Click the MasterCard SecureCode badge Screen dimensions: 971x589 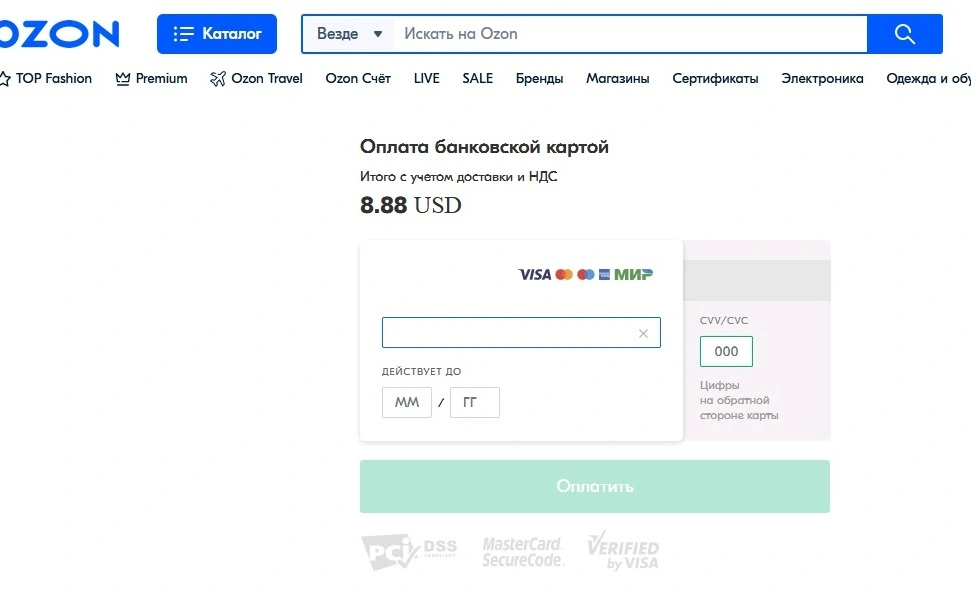[x=523, y=552]
